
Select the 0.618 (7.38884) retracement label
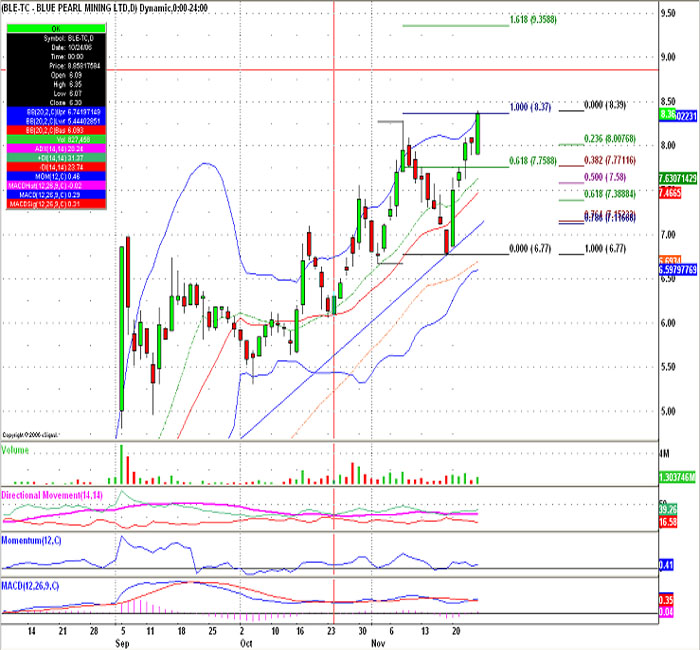[610, 194]
